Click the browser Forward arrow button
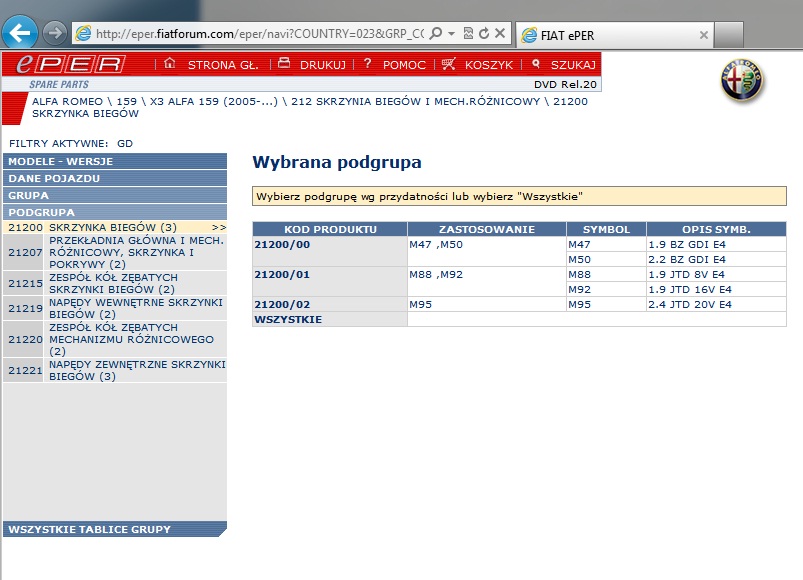 coord(54,34)
